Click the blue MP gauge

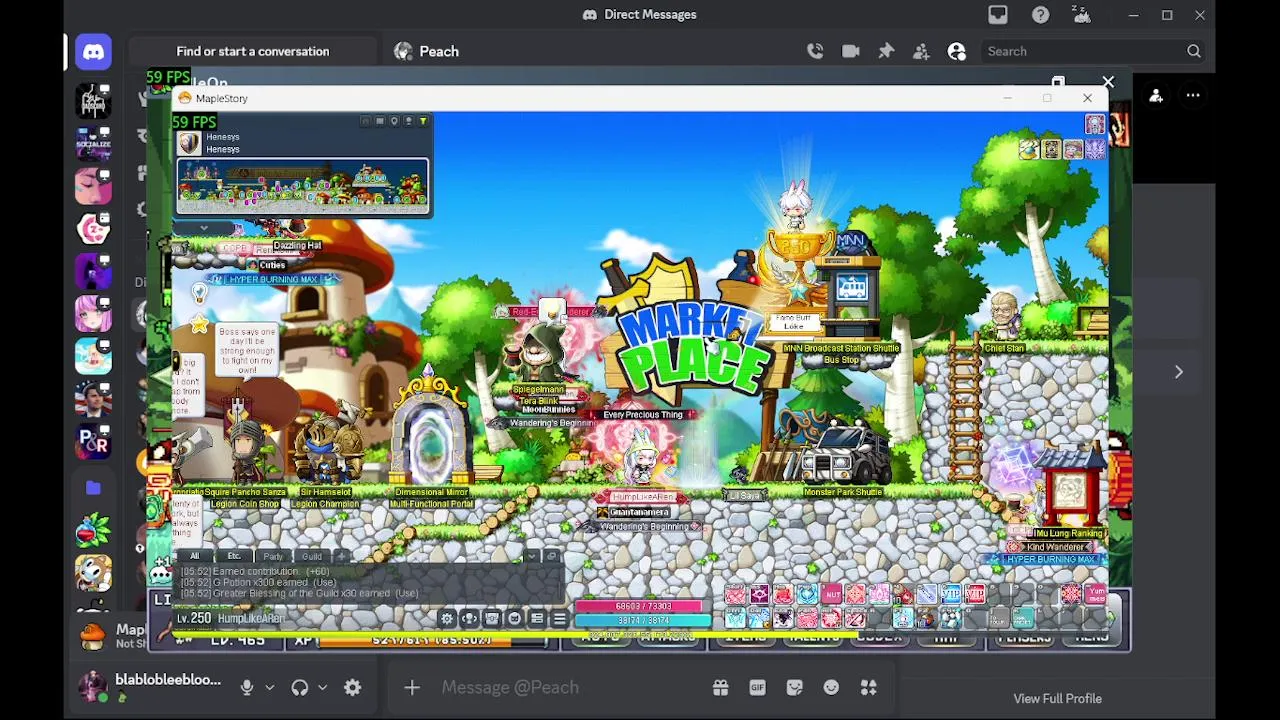click(x=643, y=620)
